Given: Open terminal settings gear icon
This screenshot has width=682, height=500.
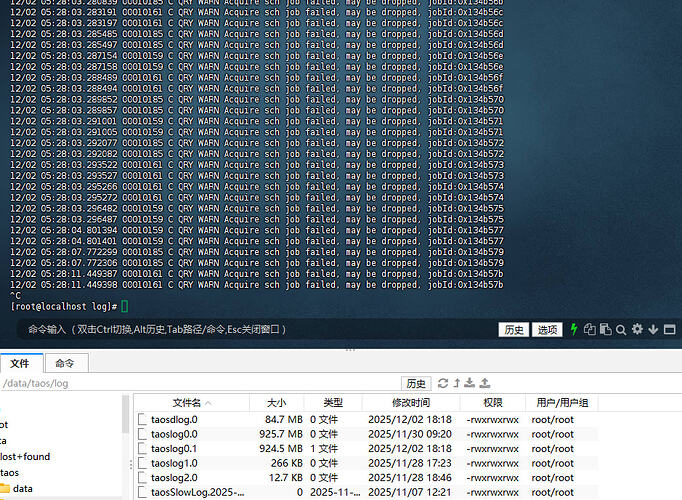Looking at the screenshot, I should 637,329.
